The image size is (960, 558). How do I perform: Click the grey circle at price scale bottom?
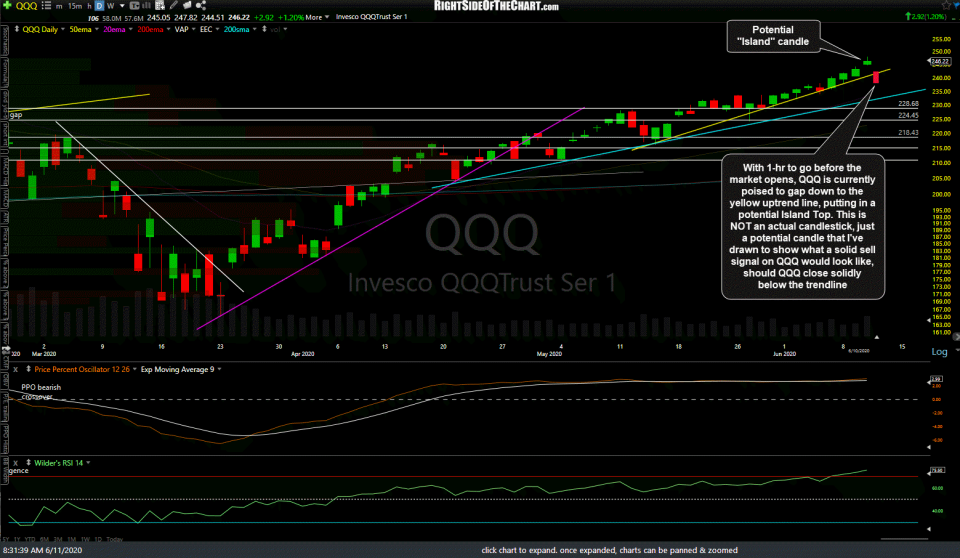[956, 337]
